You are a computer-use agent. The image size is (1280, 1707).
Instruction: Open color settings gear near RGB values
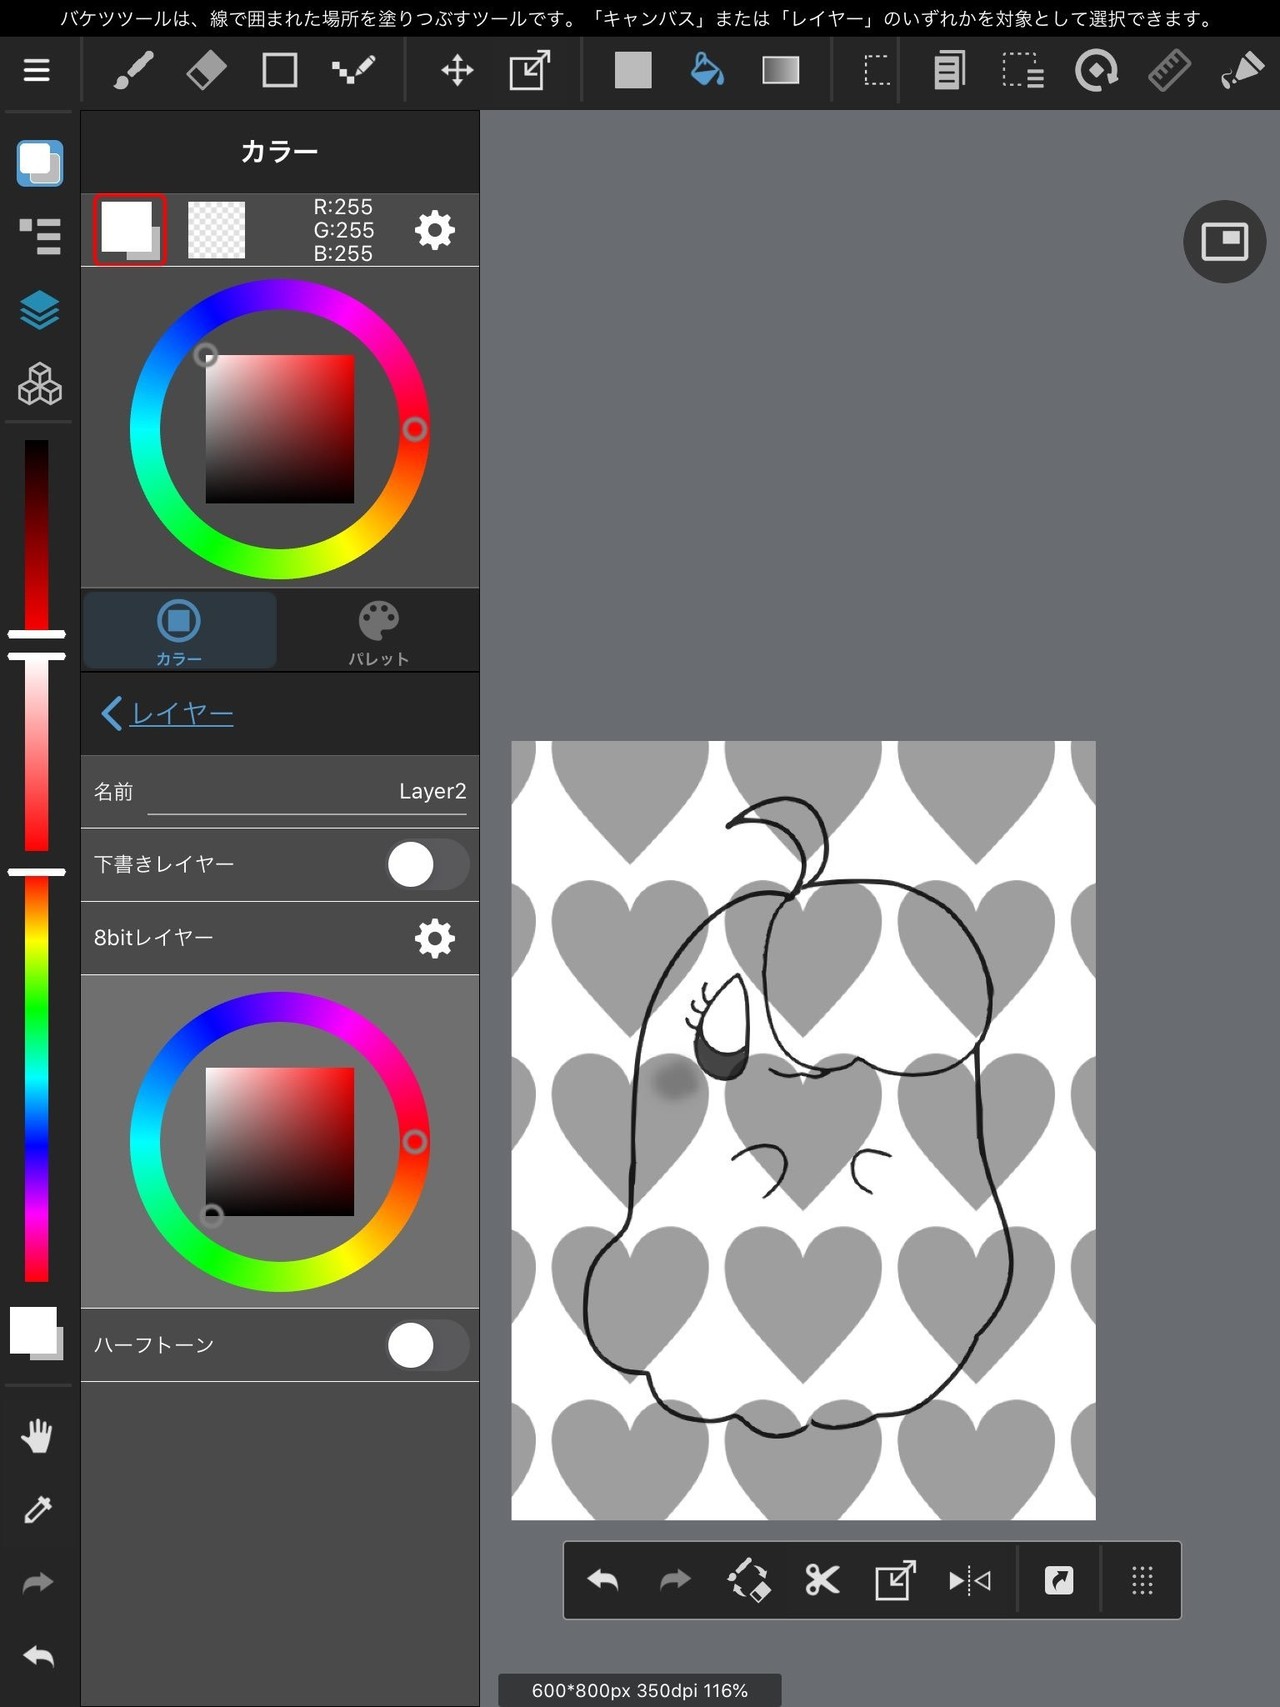[434, 230]
